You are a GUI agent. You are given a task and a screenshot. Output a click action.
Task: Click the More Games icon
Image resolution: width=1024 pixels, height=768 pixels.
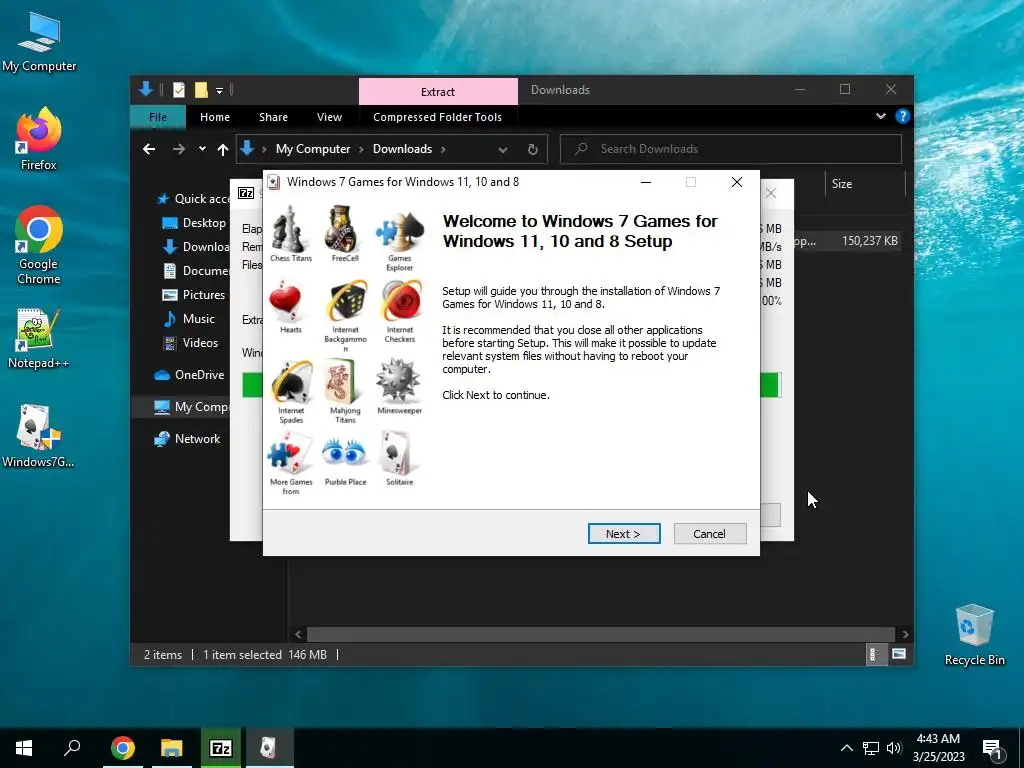pos(291,464)
